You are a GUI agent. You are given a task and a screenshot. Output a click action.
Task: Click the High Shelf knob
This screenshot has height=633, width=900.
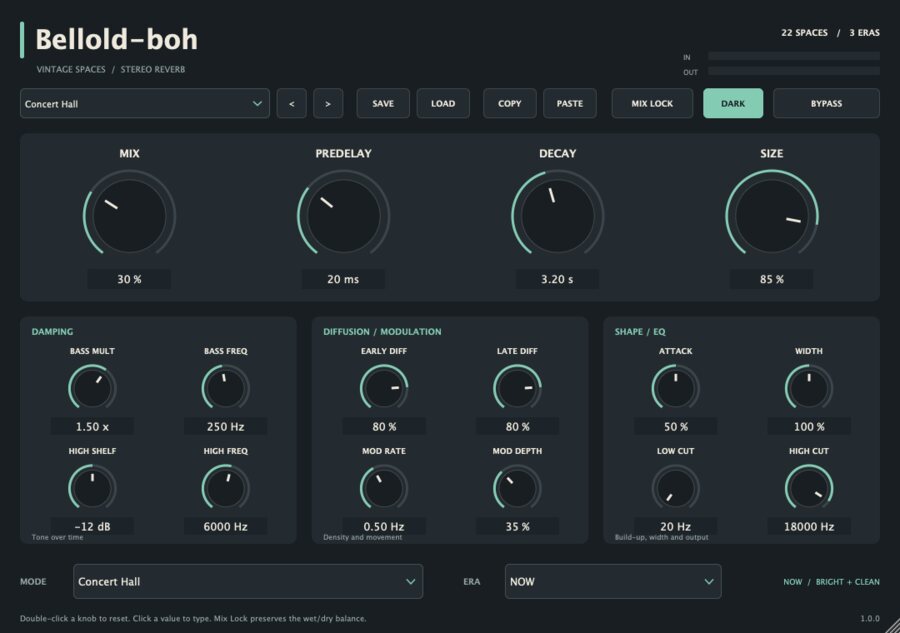click(92, 488)
